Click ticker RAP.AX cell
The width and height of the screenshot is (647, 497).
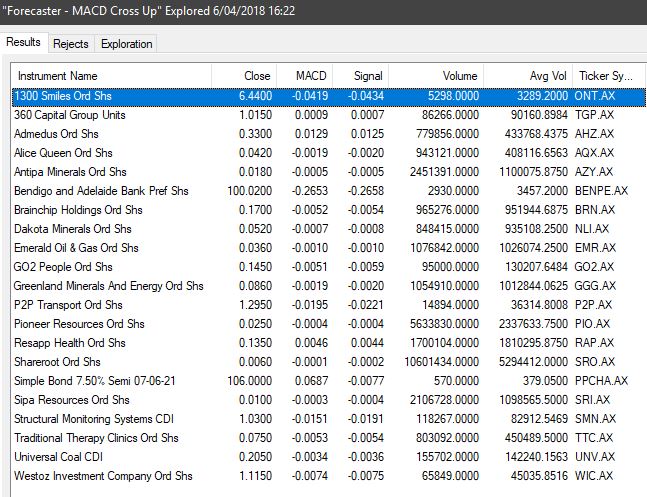595,343
